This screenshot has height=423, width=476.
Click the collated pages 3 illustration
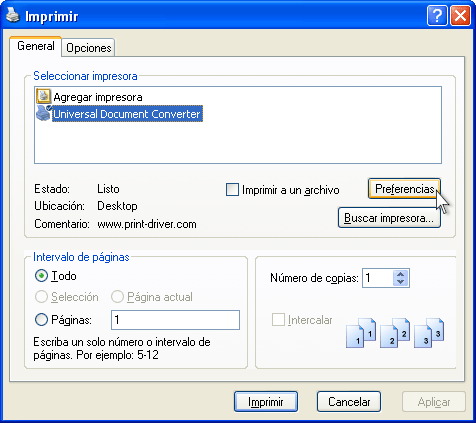(x=429, y=333)
